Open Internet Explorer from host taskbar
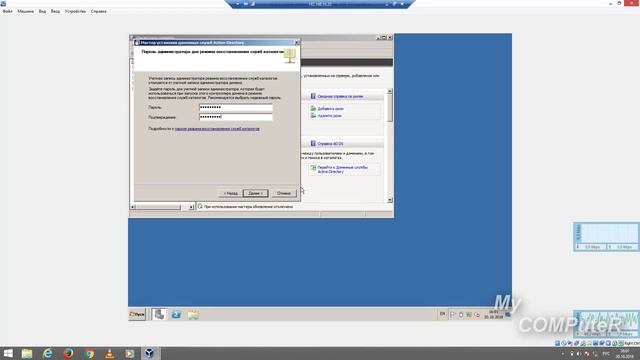The width and height of the screenshot is (640, 360). click(48, 353)
